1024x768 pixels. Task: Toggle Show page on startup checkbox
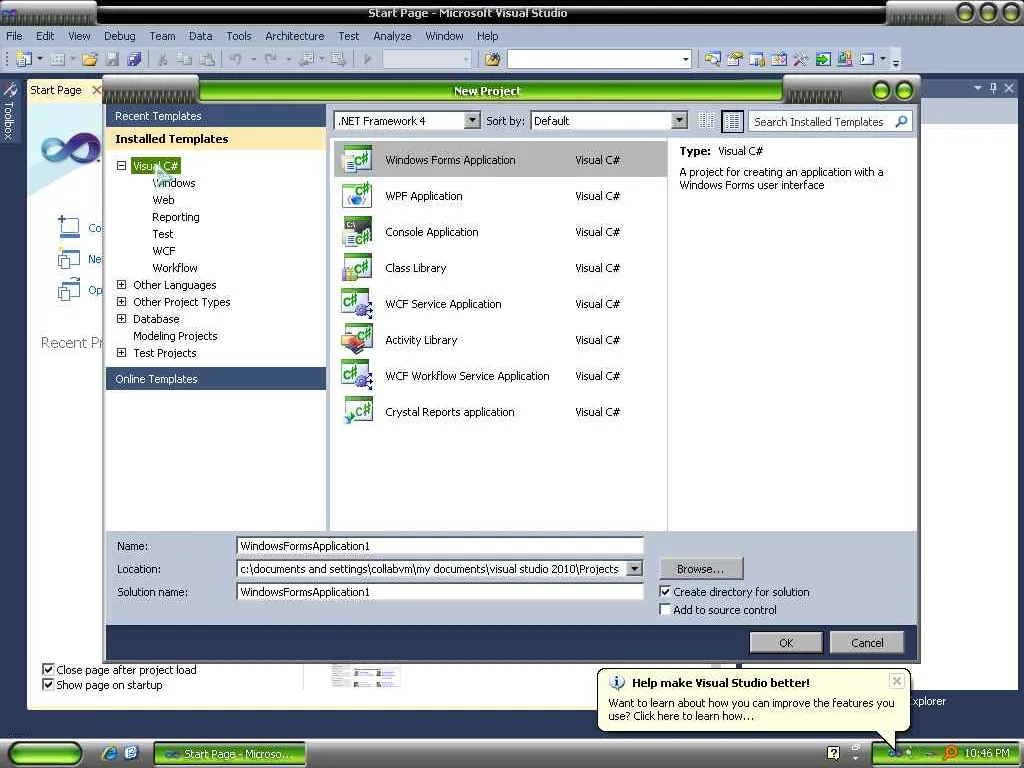[x=48, y=684]
